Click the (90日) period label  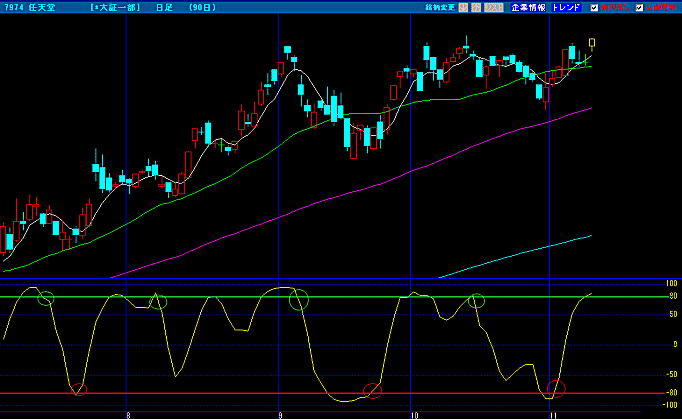coord(202,7)
